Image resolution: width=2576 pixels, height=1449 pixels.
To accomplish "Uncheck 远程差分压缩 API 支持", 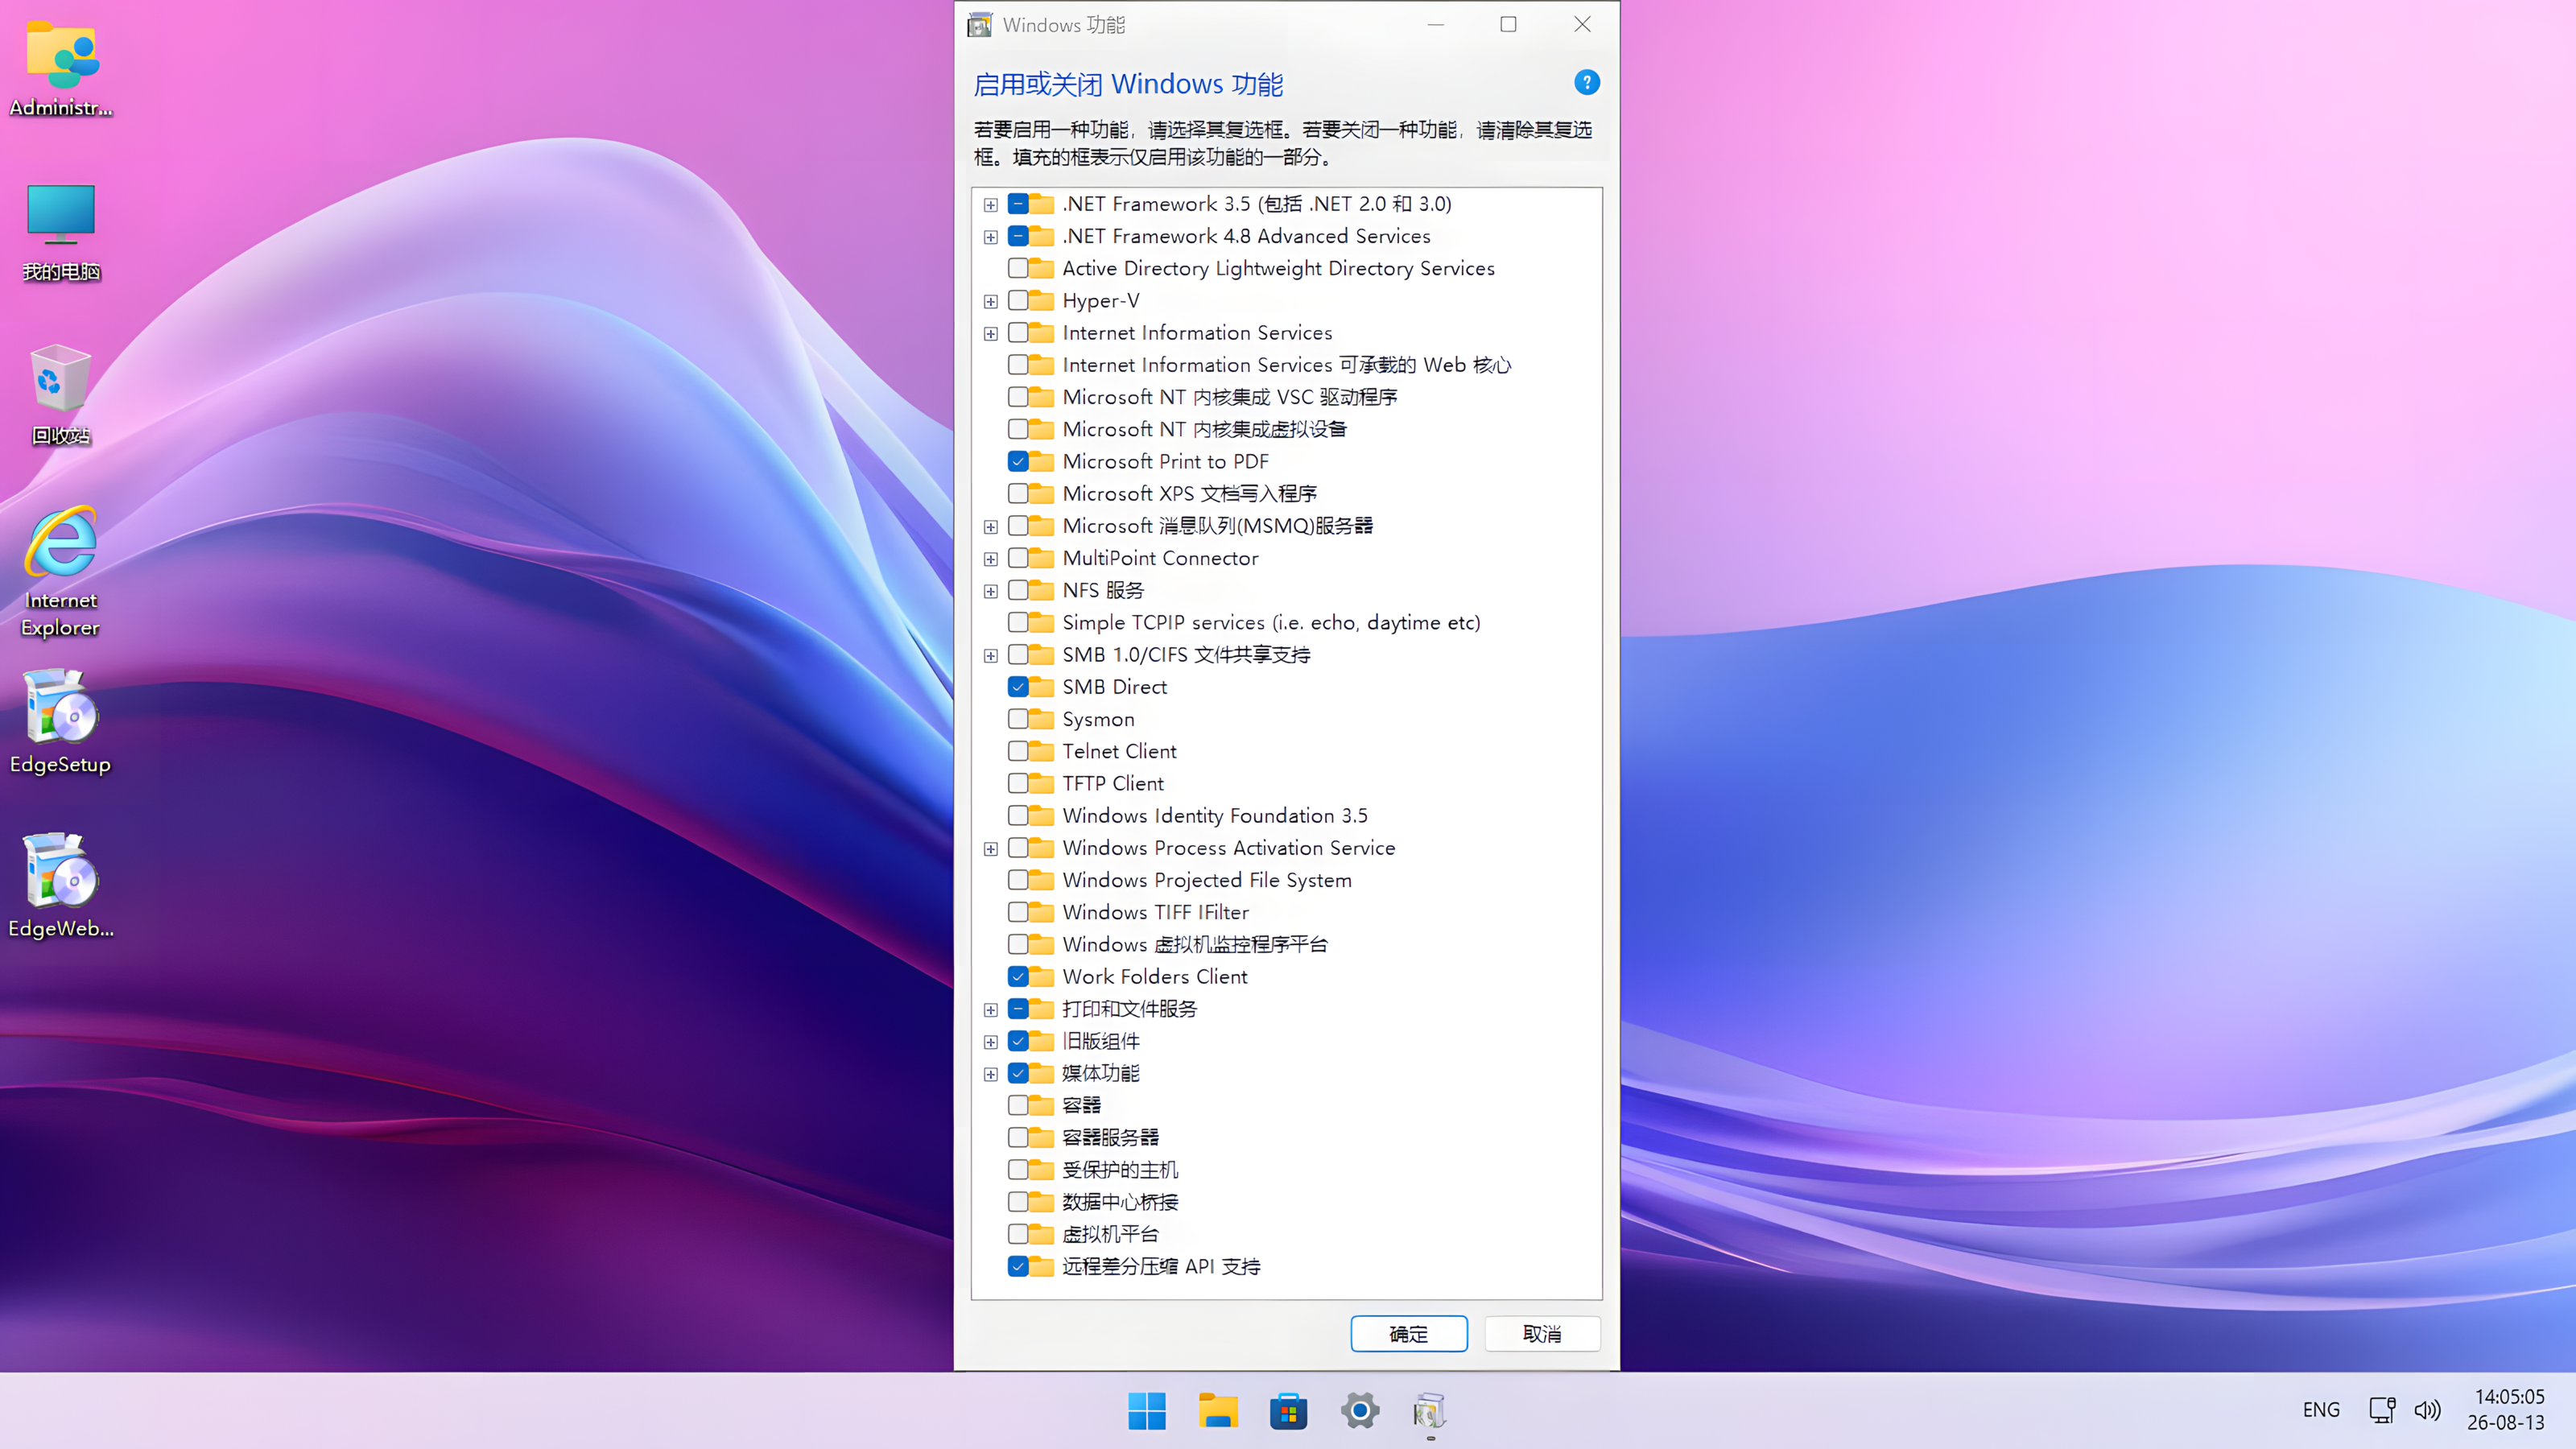I will (x=1018, y=1266).
